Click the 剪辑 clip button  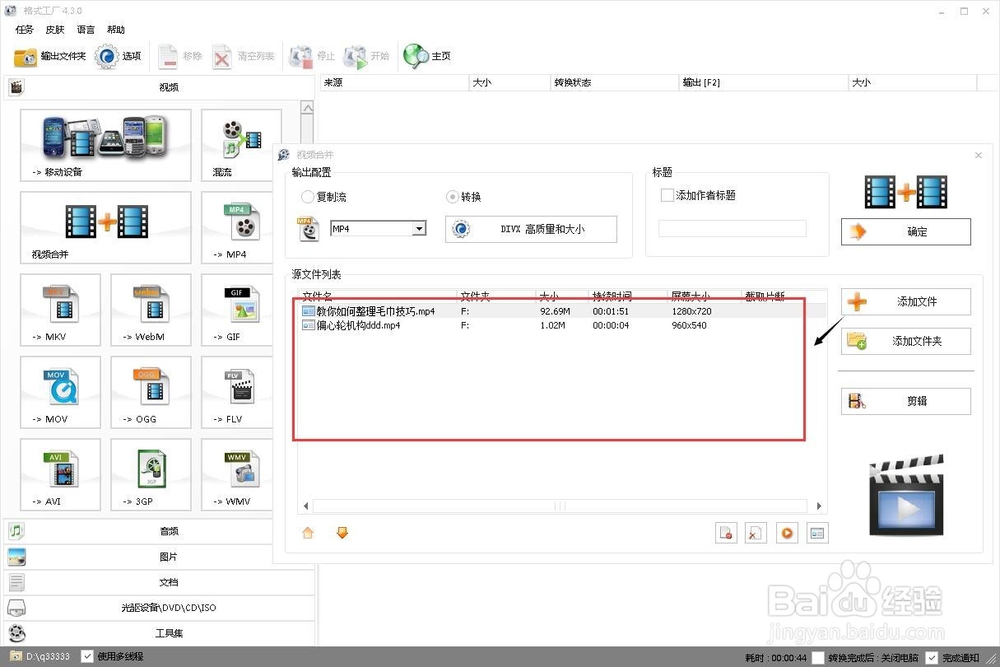tap(906, 401)
